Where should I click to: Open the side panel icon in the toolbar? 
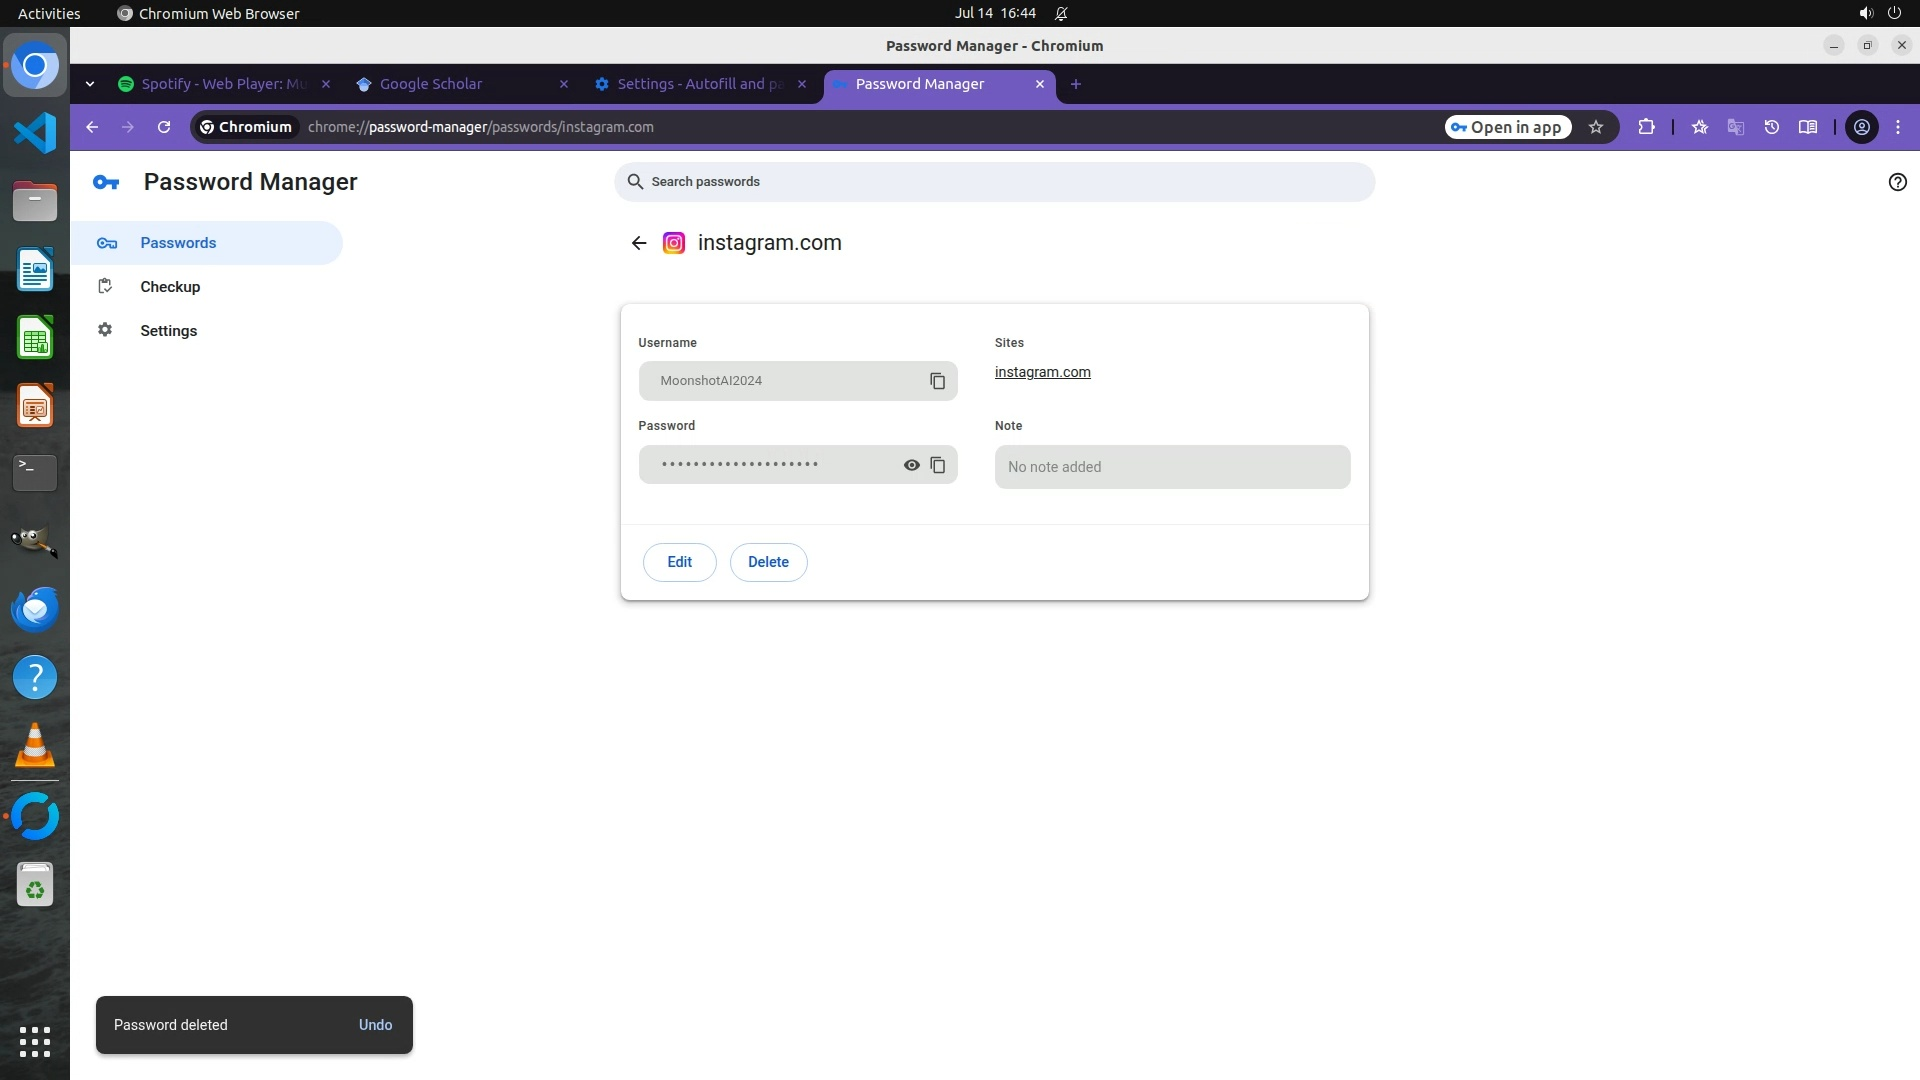click(1808, 127)
